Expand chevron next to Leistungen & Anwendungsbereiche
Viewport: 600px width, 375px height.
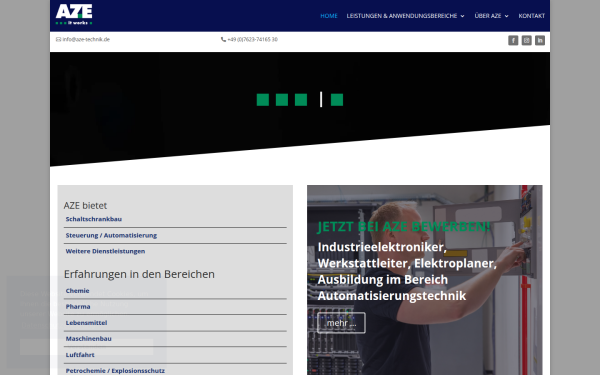coord(462,16)
